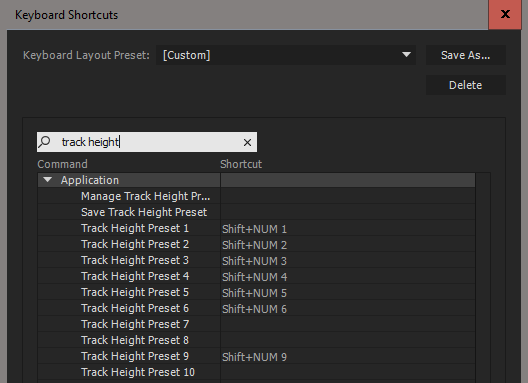Select Track Height Preset 4 command

coord(135,276)
